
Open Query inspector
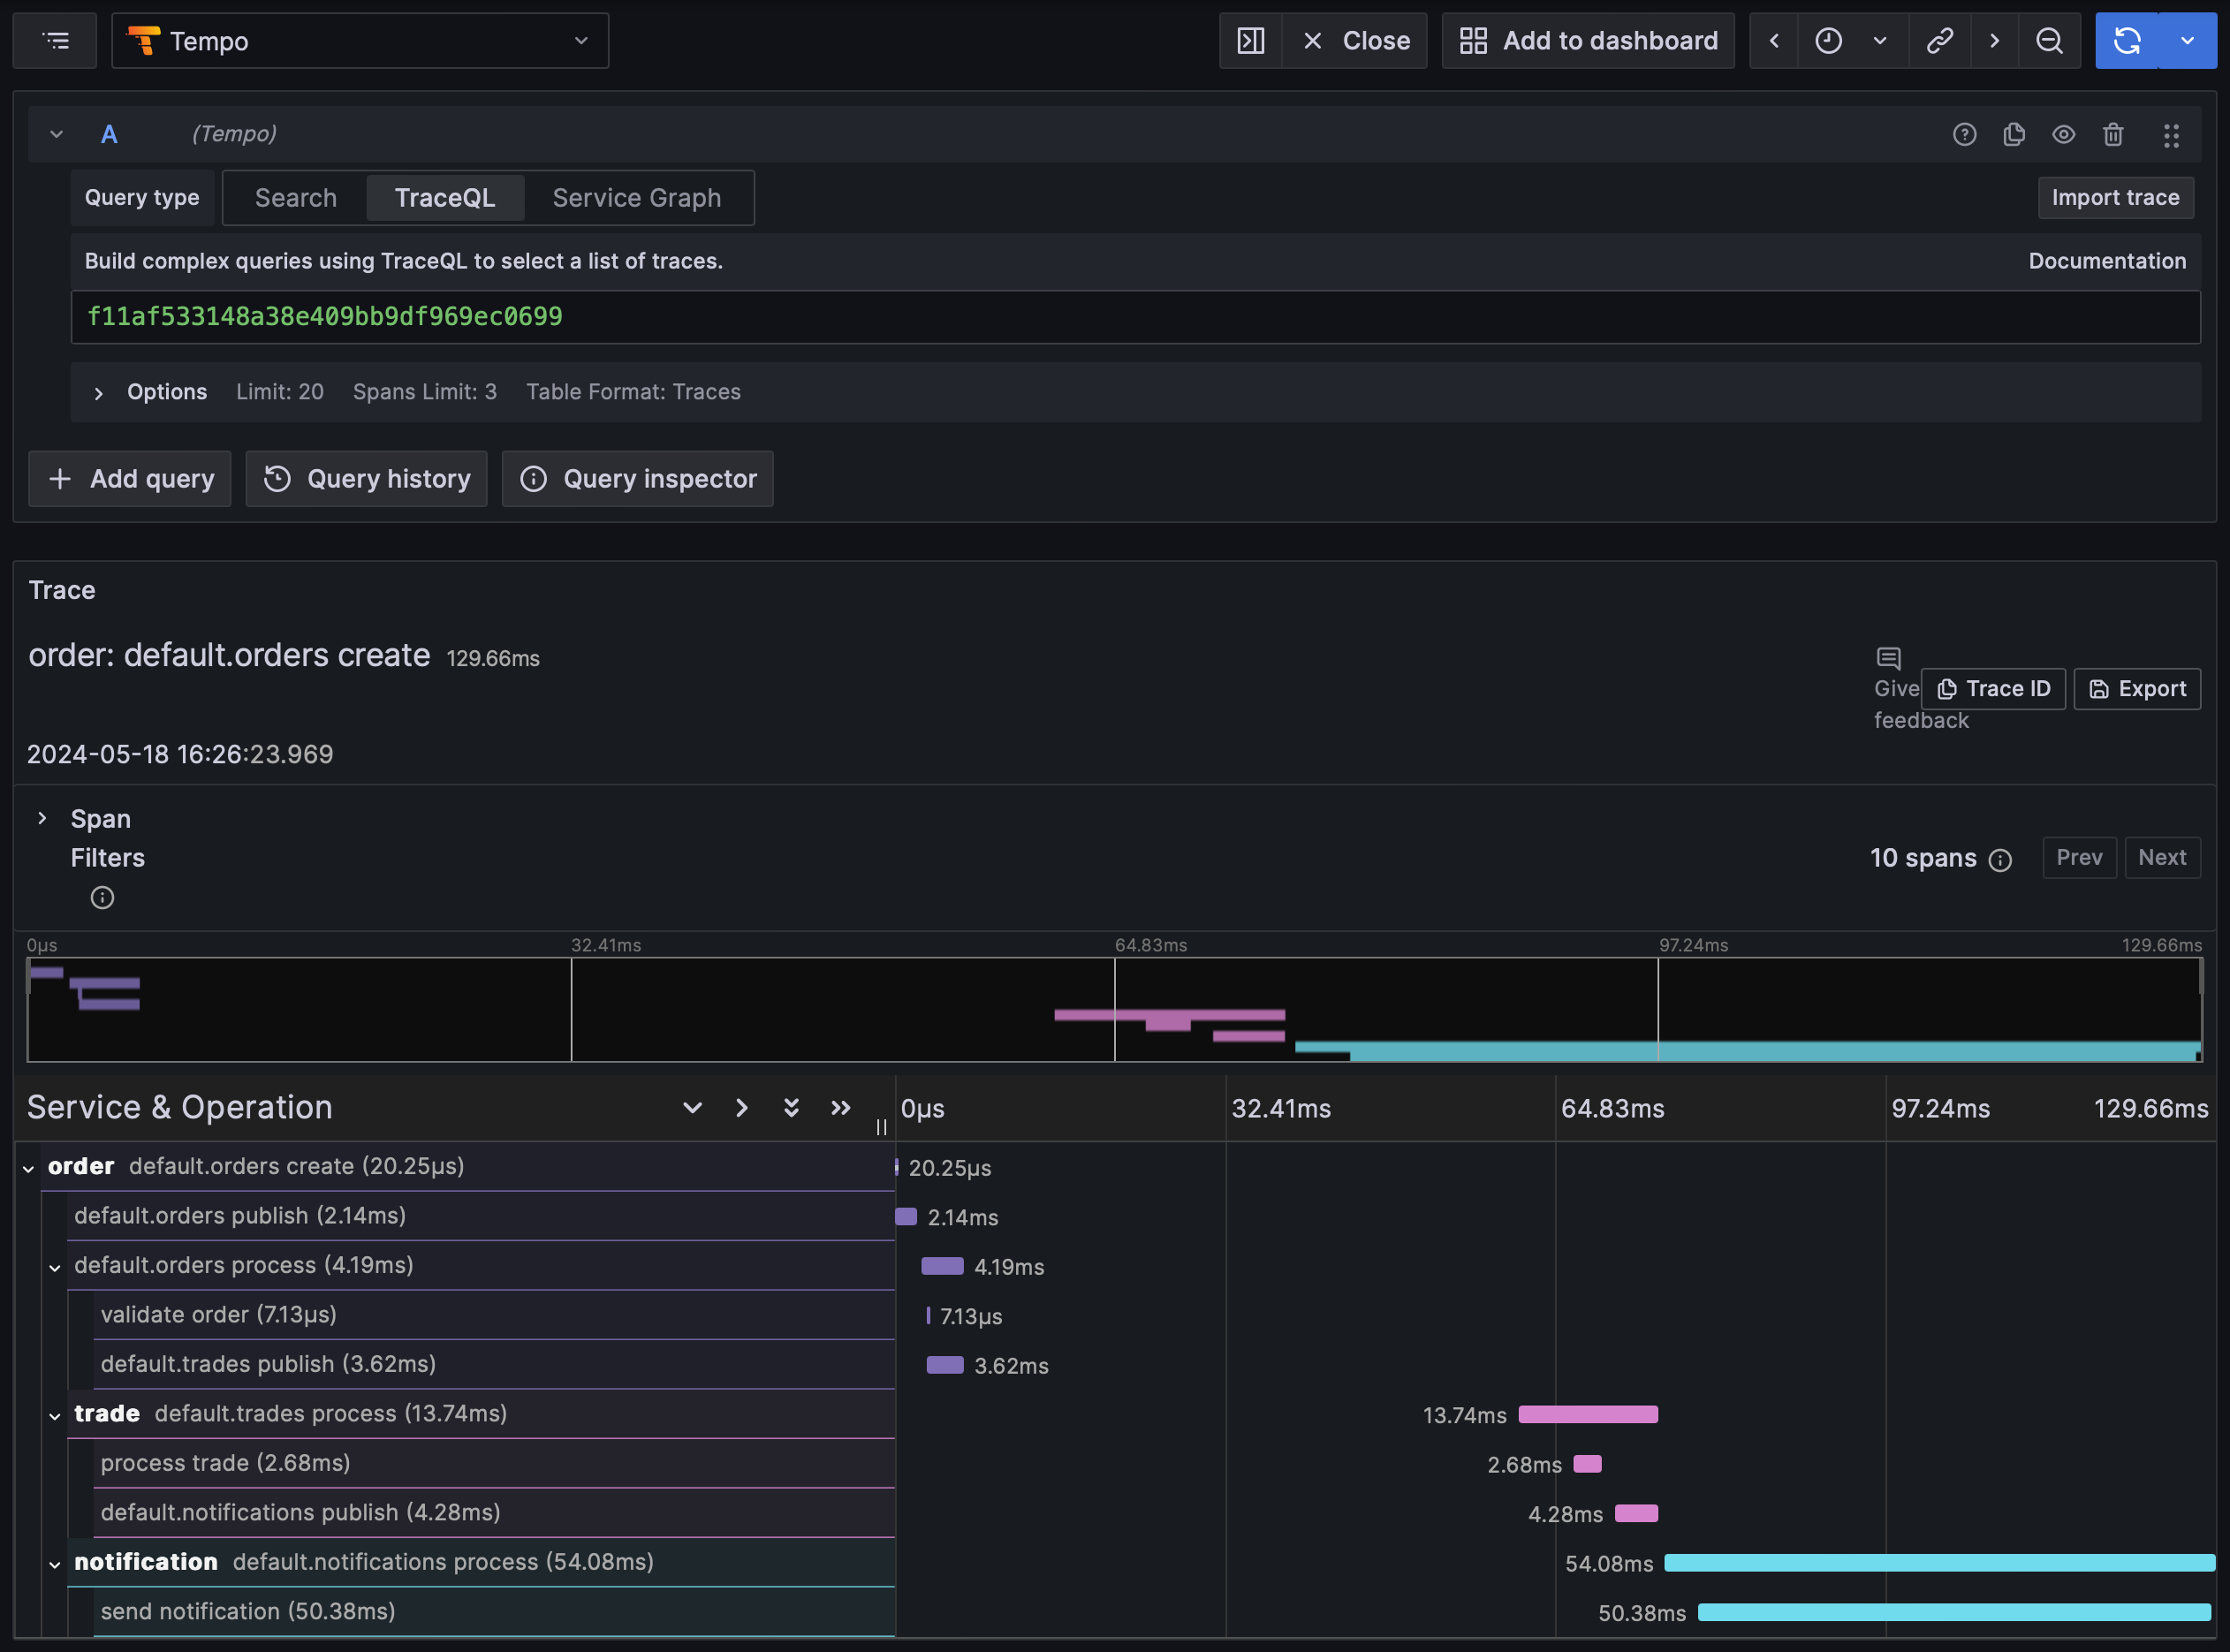[638, 479]
